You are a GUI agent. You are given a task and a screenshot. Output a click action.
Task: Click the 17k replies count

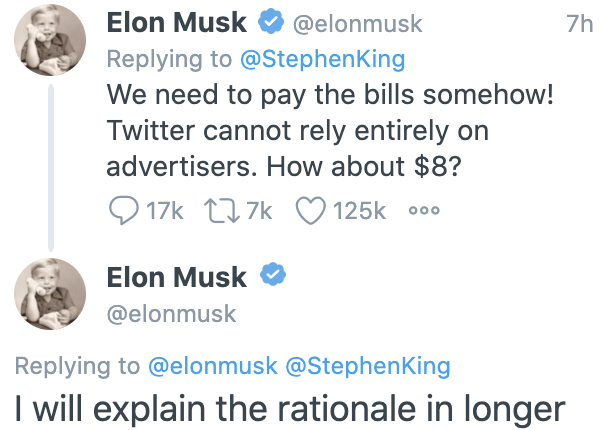(163, 211)
